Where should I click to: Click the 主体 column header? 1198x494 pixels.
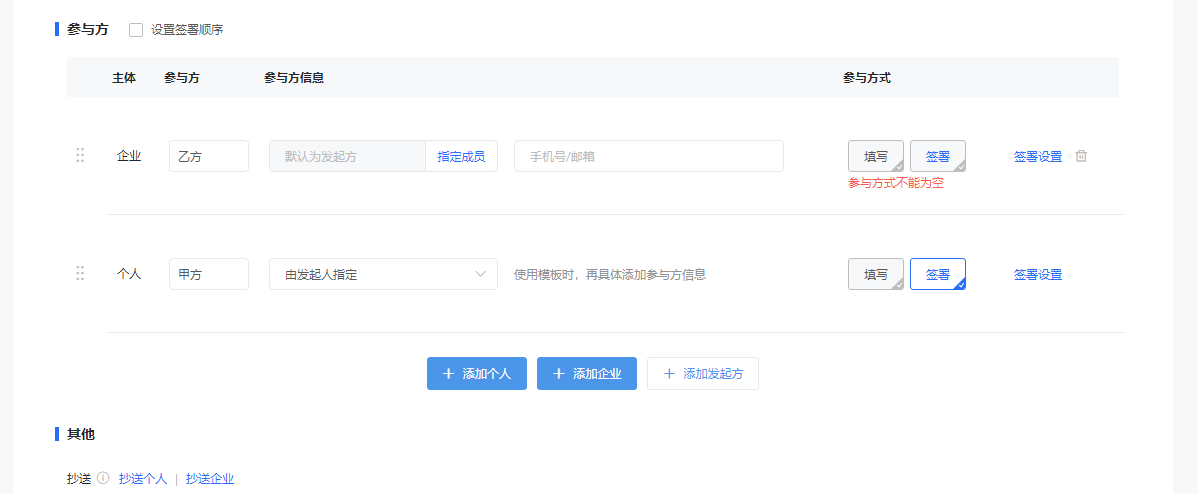124,77
